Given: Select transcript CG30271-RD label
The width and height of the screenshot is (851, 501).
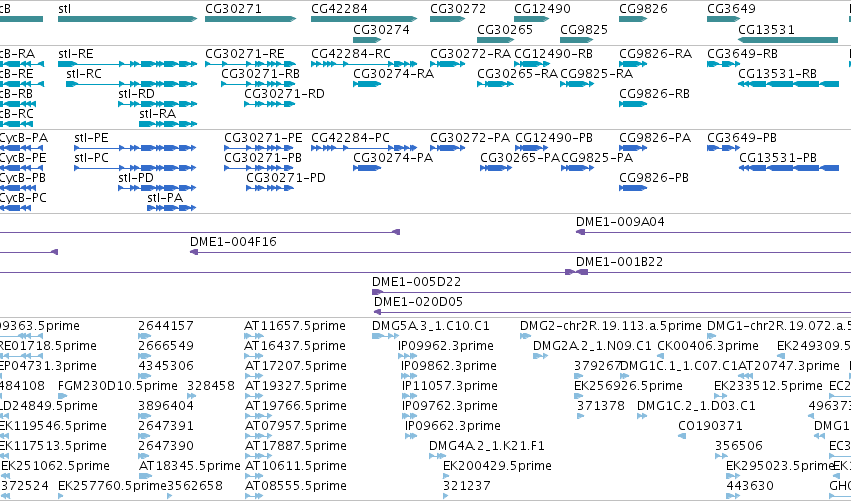Looking at the screenshot, I should [x=284, y=94].
